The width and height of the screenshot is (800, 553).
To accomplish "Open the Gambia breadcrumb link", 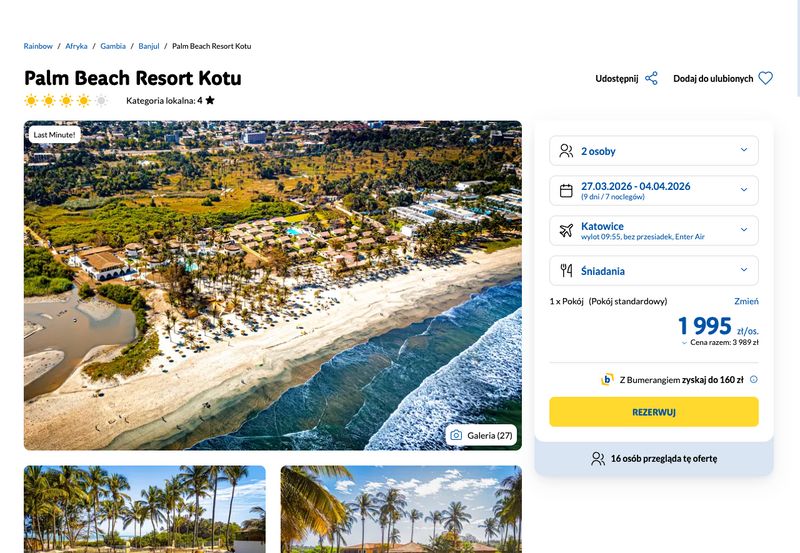I will pyautogui.click(x=113, y=46).
